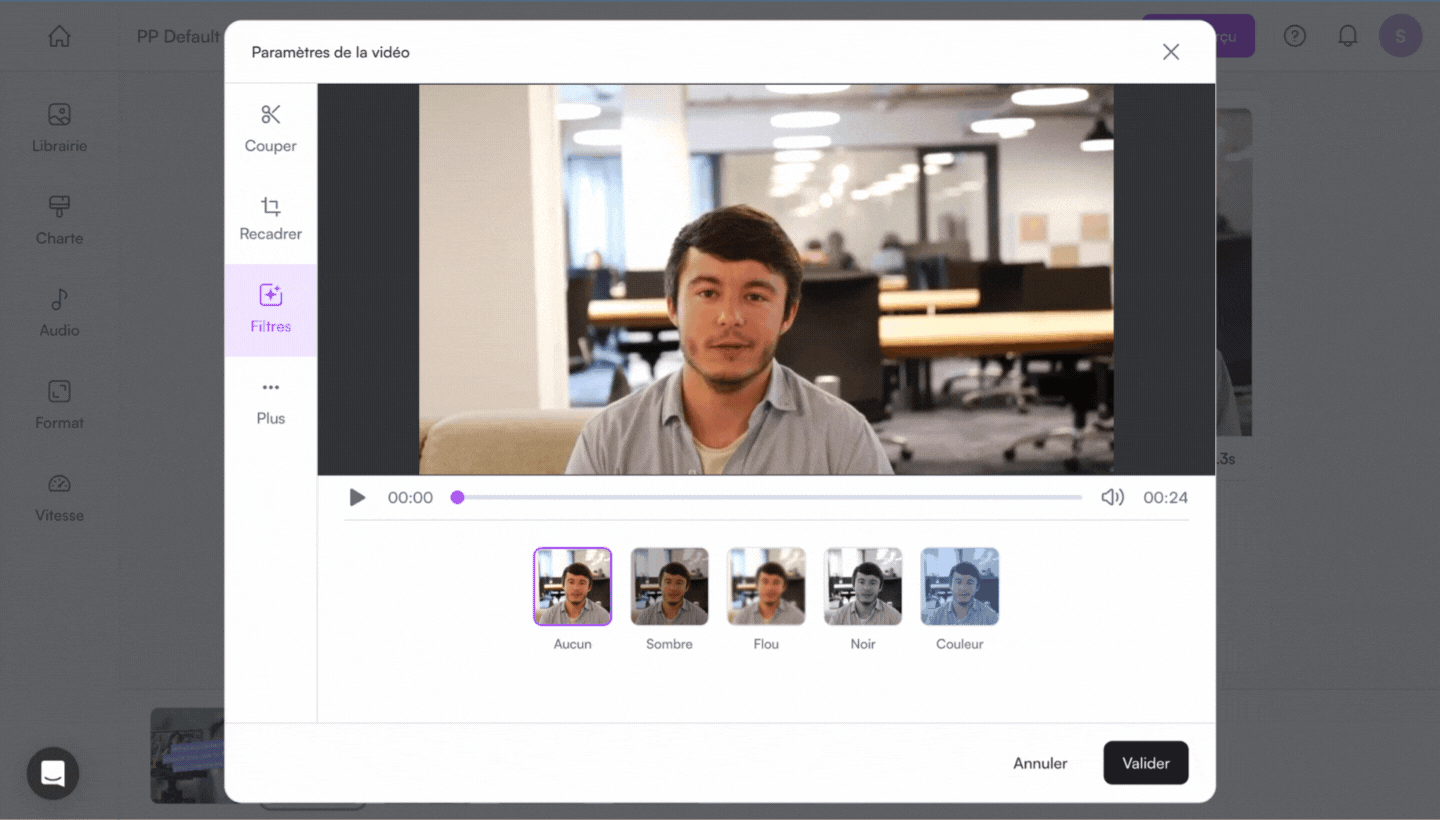The width and height of the screenshot is (1440, 820).
Task: Play the video preview
Action: (357, 497)
